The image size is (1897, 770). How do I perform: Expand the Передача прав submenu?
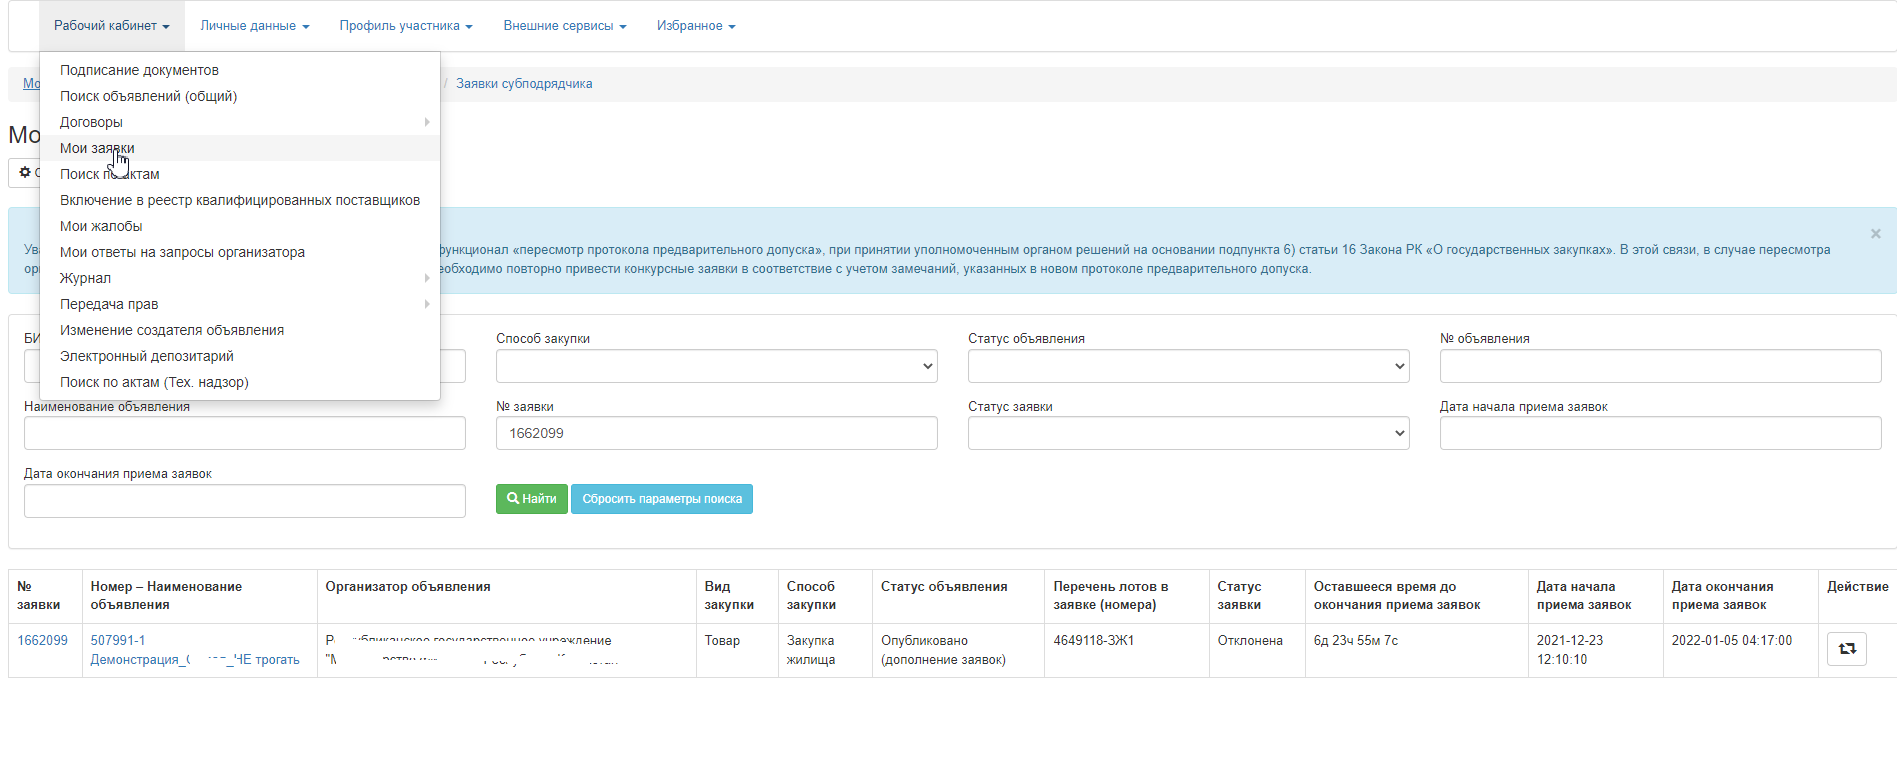click(x=109, y=304)
